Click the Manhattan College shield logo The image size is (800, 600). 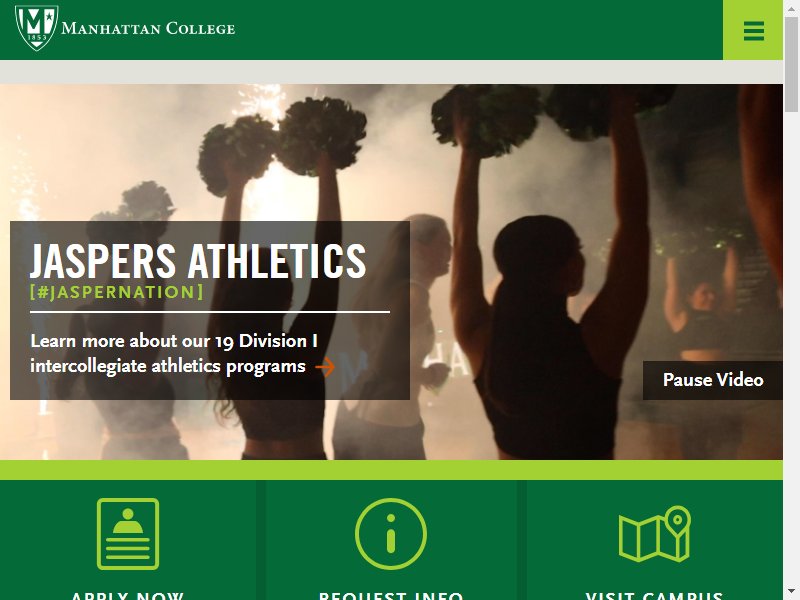36,28
